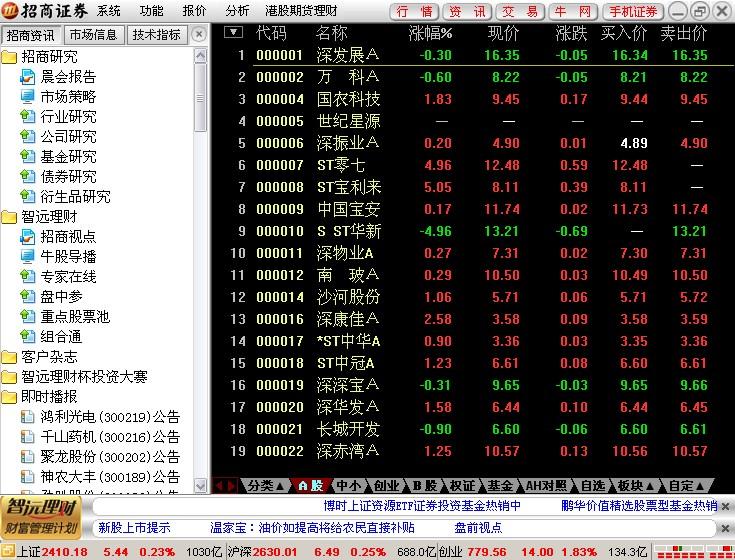Click the 手机证券 mobile securities button
This screenshot has width=735, height=560.
pos(632,11)
